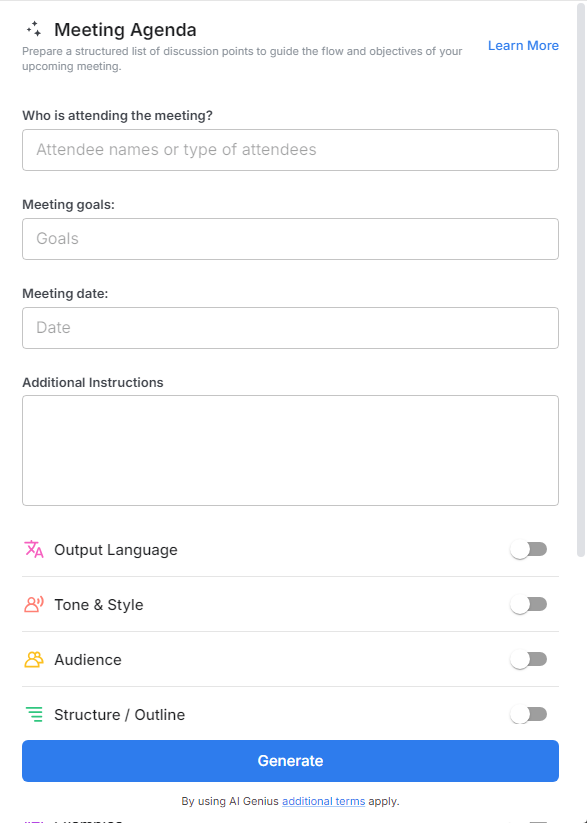
Task: Turn on the Tone & Style switch
Action: tap(528, 604)
